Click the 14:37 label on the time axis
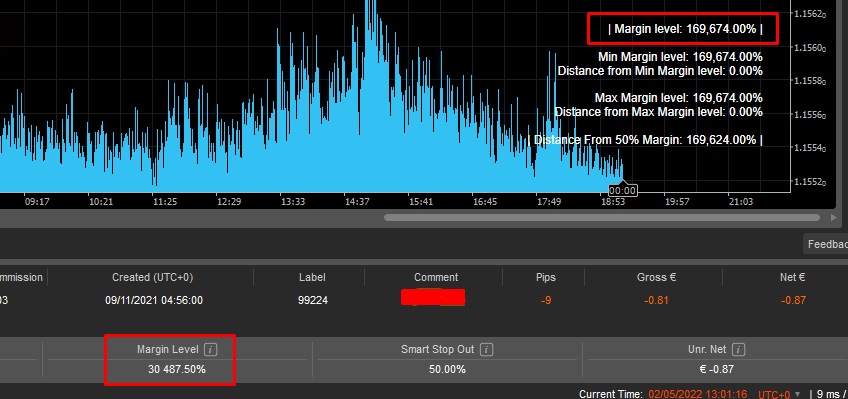848x399 pixels. click(357, 202)
